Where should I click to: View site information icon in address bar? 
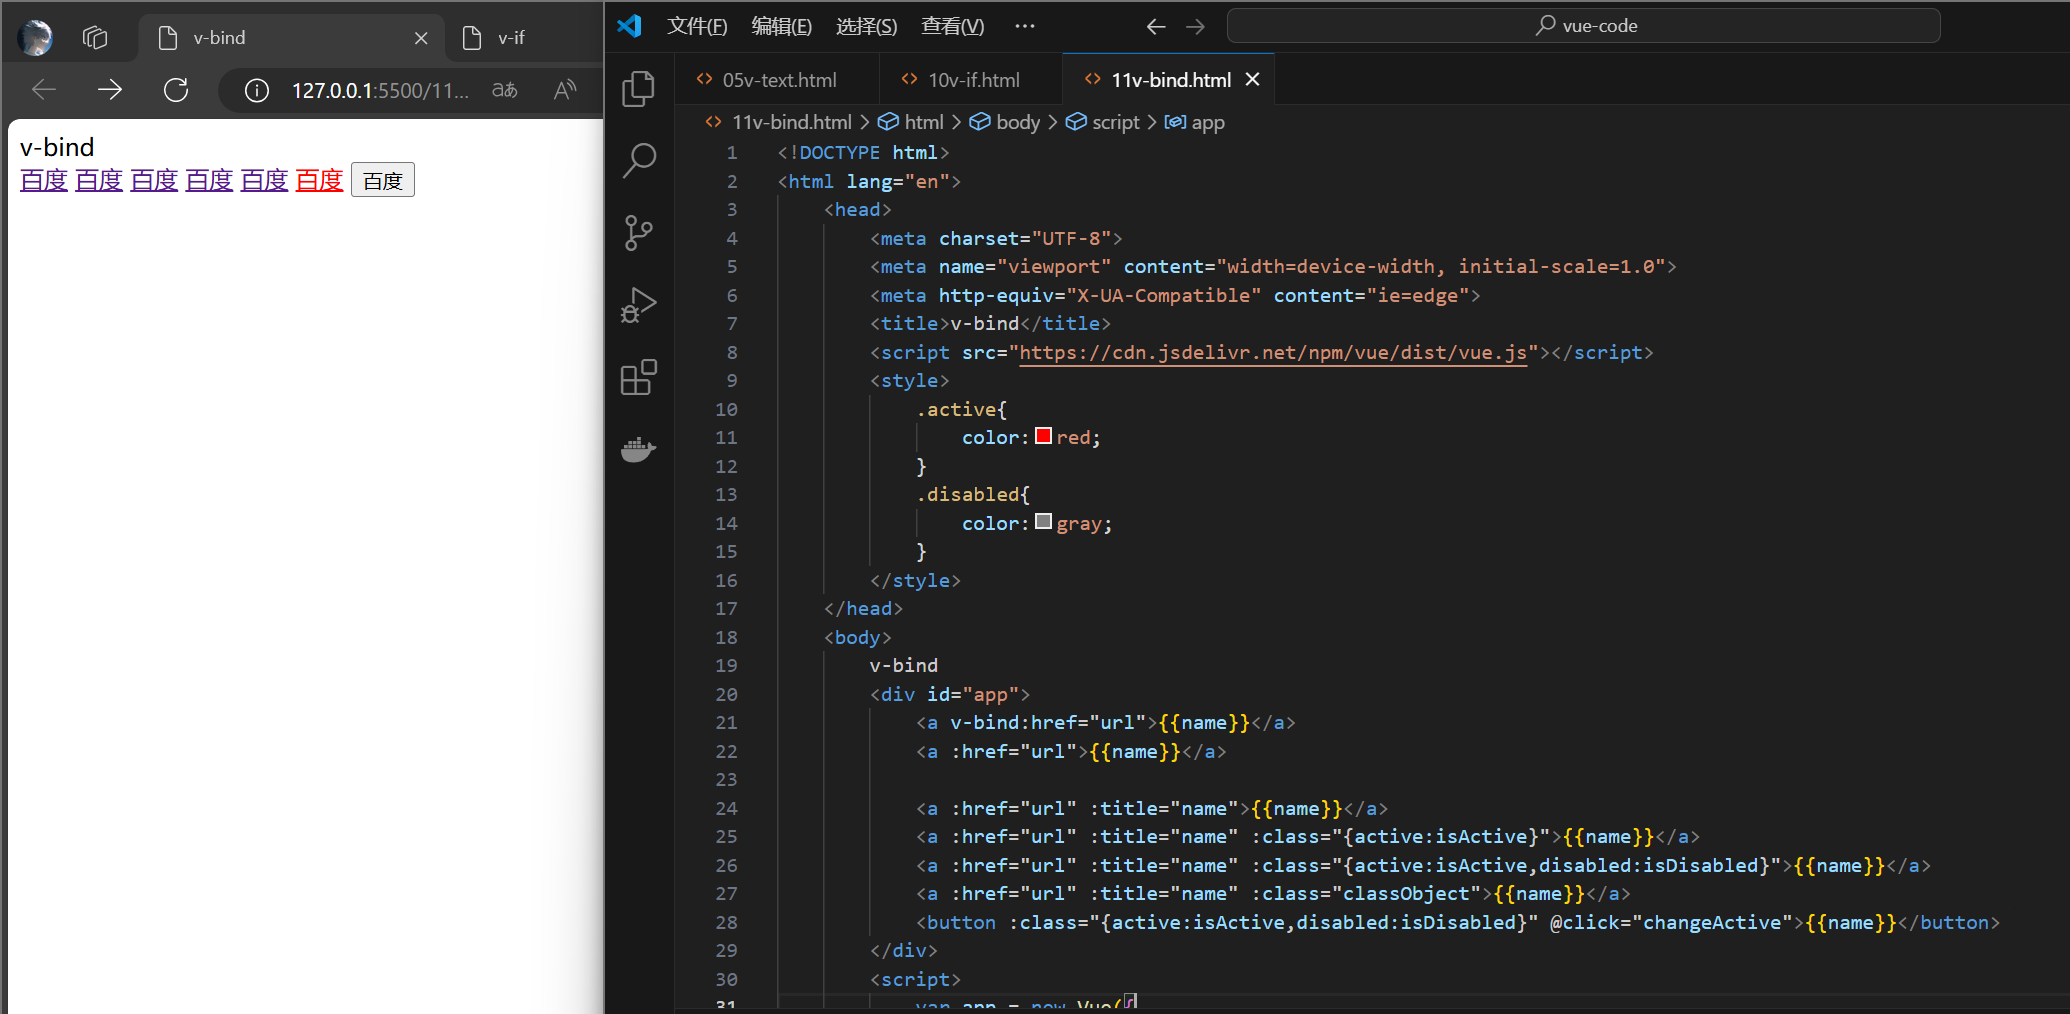tap(257, 91)
